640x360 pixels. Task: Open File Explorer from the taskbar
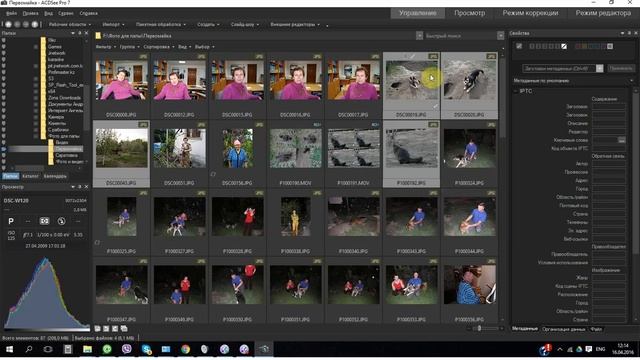coord(87,349)
